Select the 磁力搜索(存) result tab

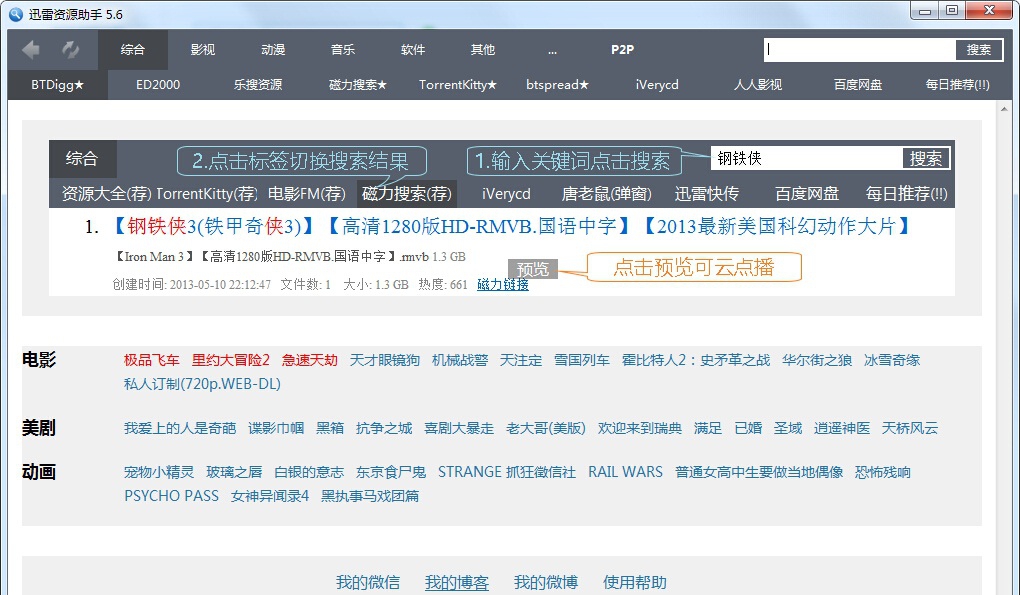406,193
